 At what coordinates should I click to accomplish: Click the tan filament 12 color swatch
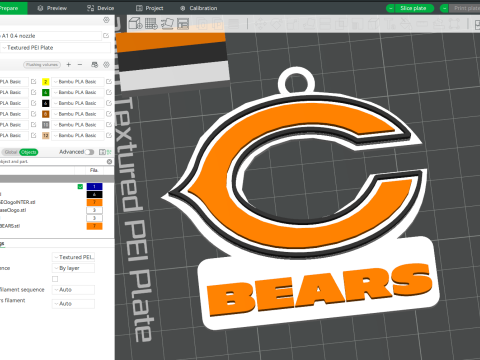click(46, 136)
